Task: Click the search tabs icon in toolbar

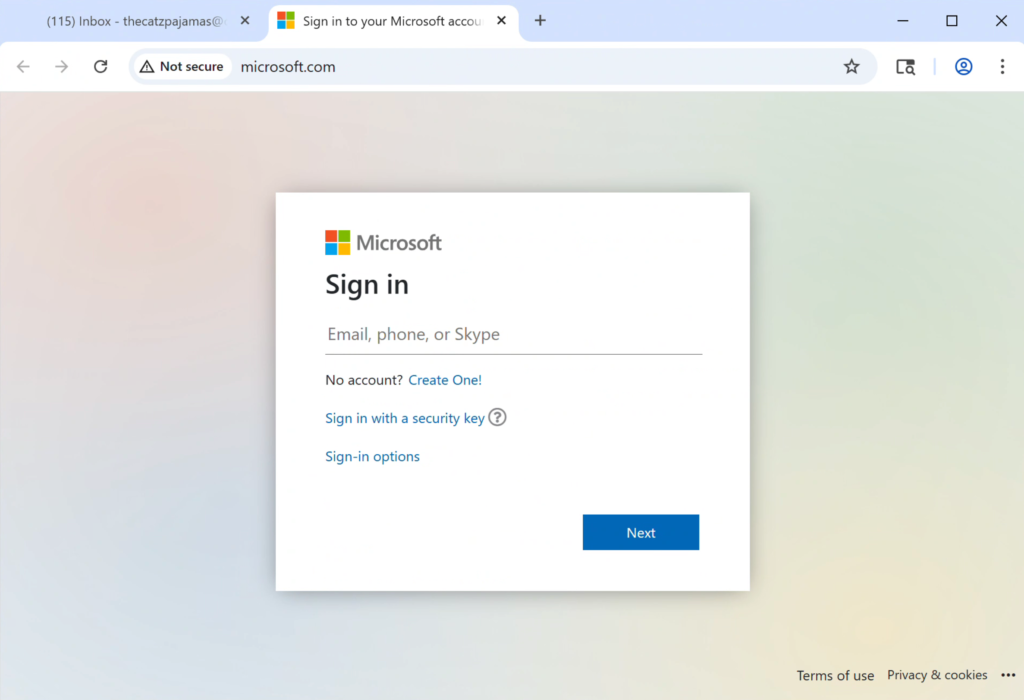Action: tap(905, 67)
